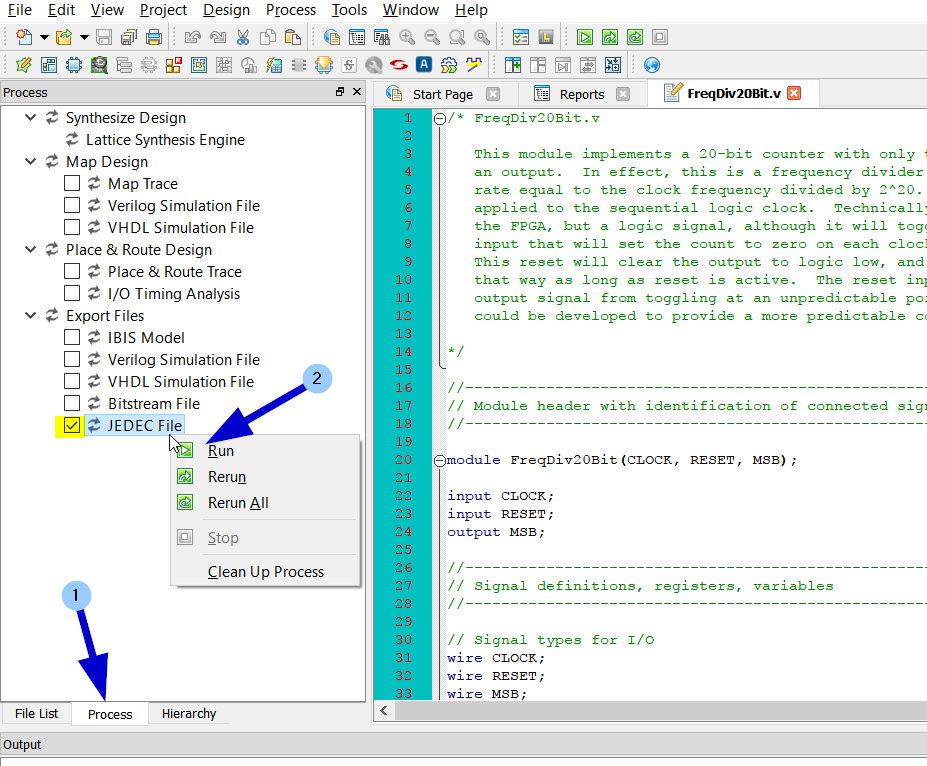
Task: Open the Design menu
Action: point(226,10)
